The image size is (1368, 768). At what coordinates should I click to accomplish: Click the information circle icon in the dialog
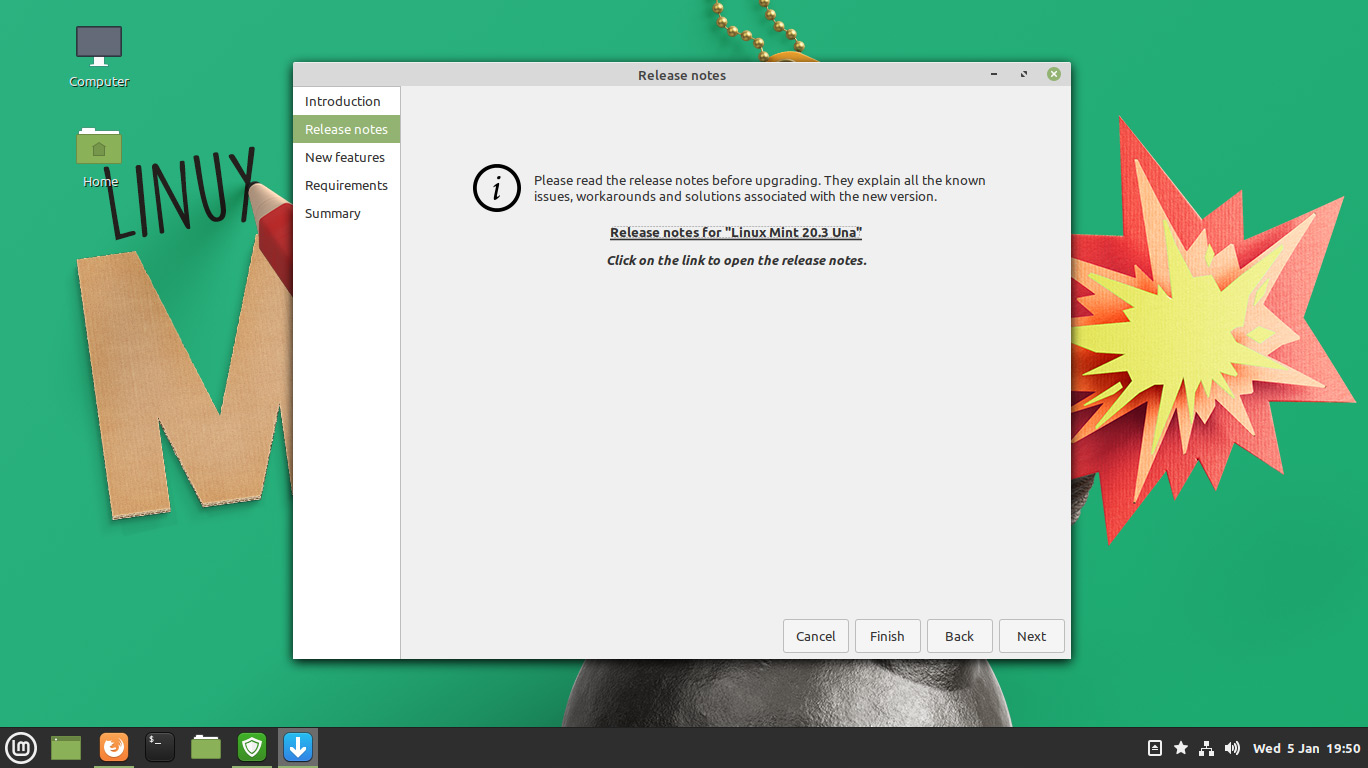click(x=497, y=188)
